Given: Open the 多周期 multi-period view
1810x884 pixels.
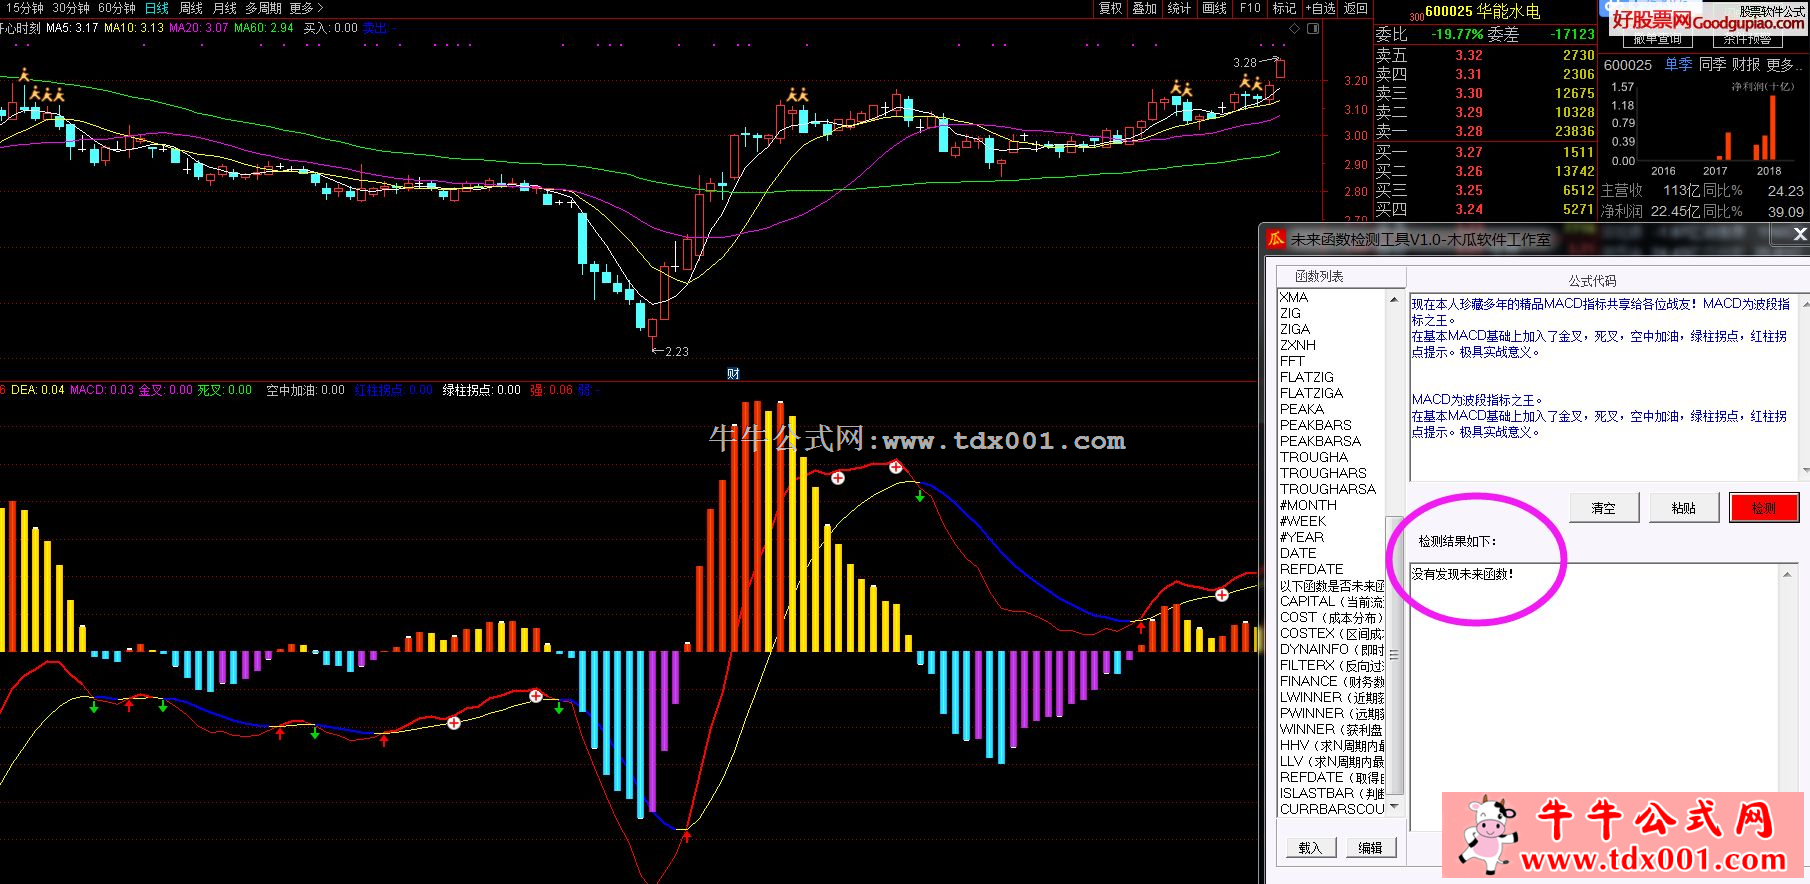Looking at the screenshot, I should [263, 8].
